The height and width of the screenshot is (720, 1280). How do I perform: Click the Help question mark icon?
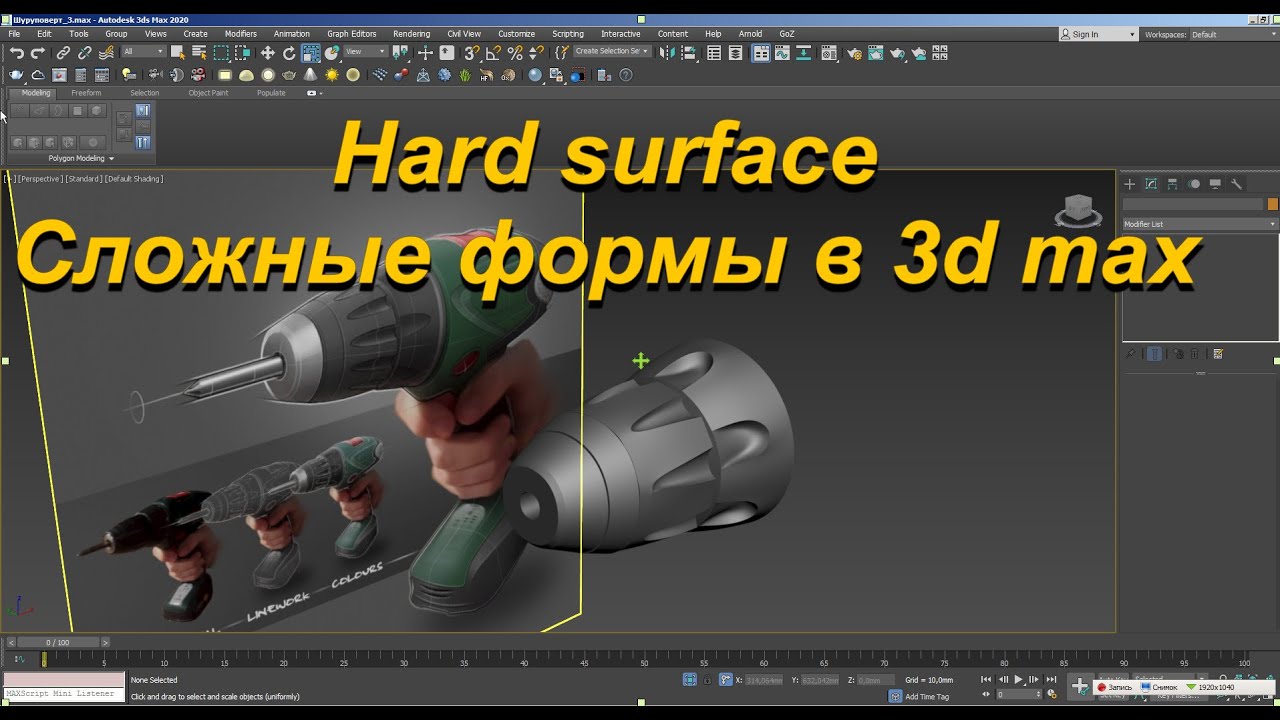tap(626, 74)
